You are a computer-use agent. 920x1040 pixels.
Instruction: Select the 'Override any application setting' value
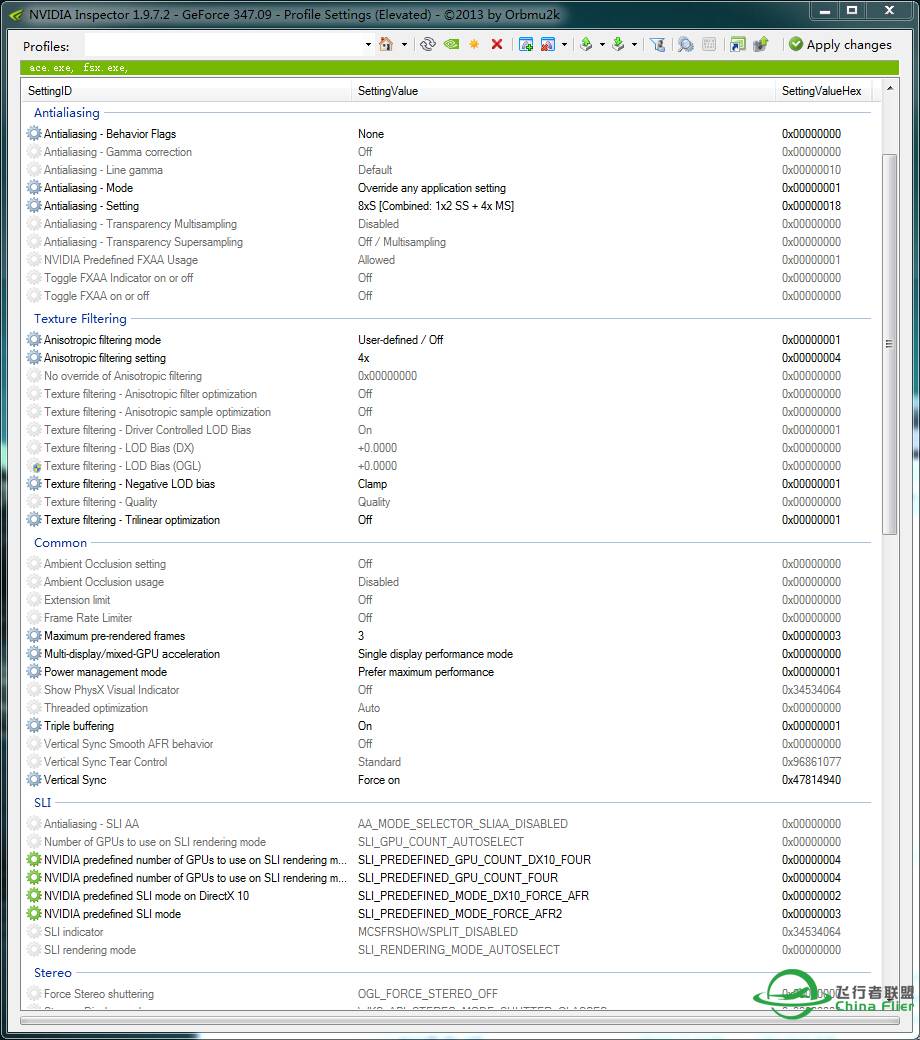tap(432, 188)
